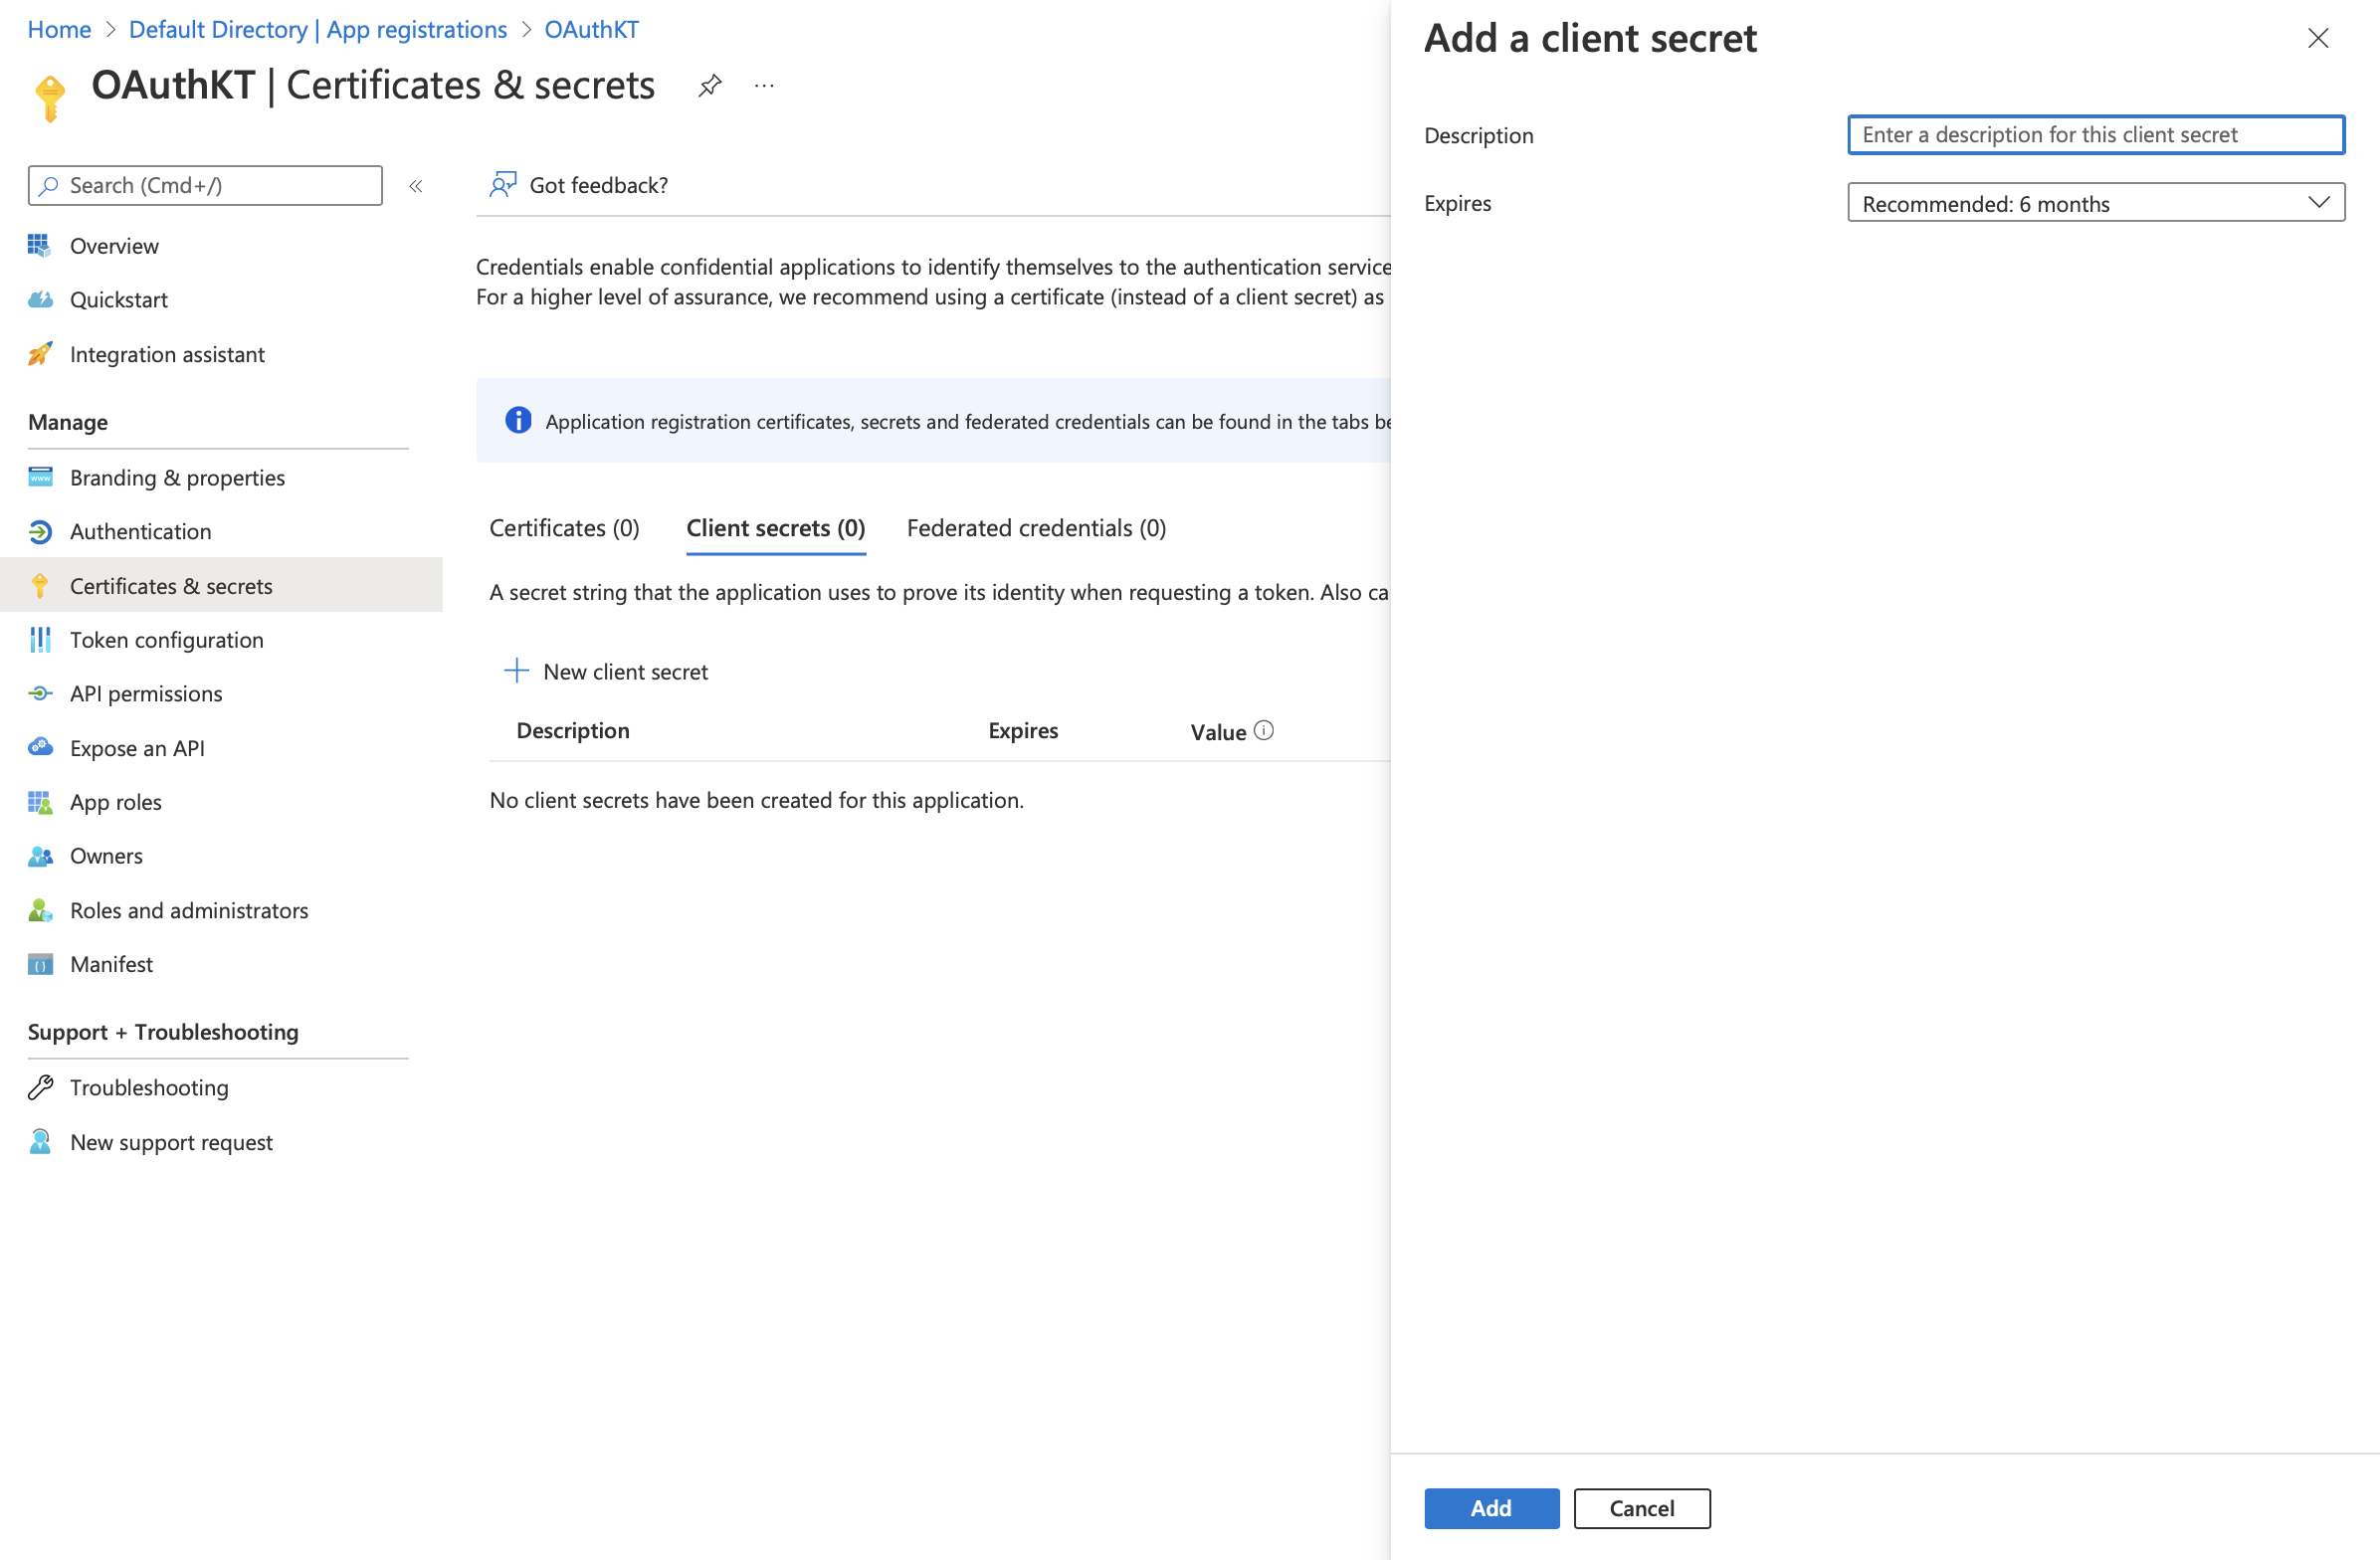Click the Quickstart cloud icon

(40, 299)
